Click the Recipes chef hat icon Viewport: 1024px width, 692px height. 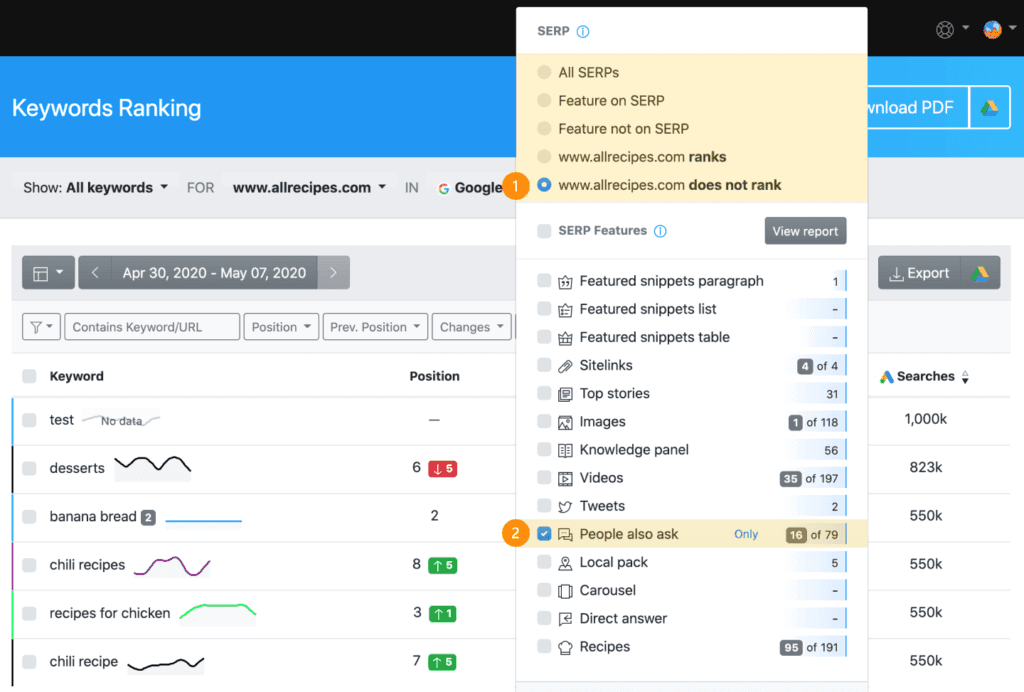click(x=565, y=647)
